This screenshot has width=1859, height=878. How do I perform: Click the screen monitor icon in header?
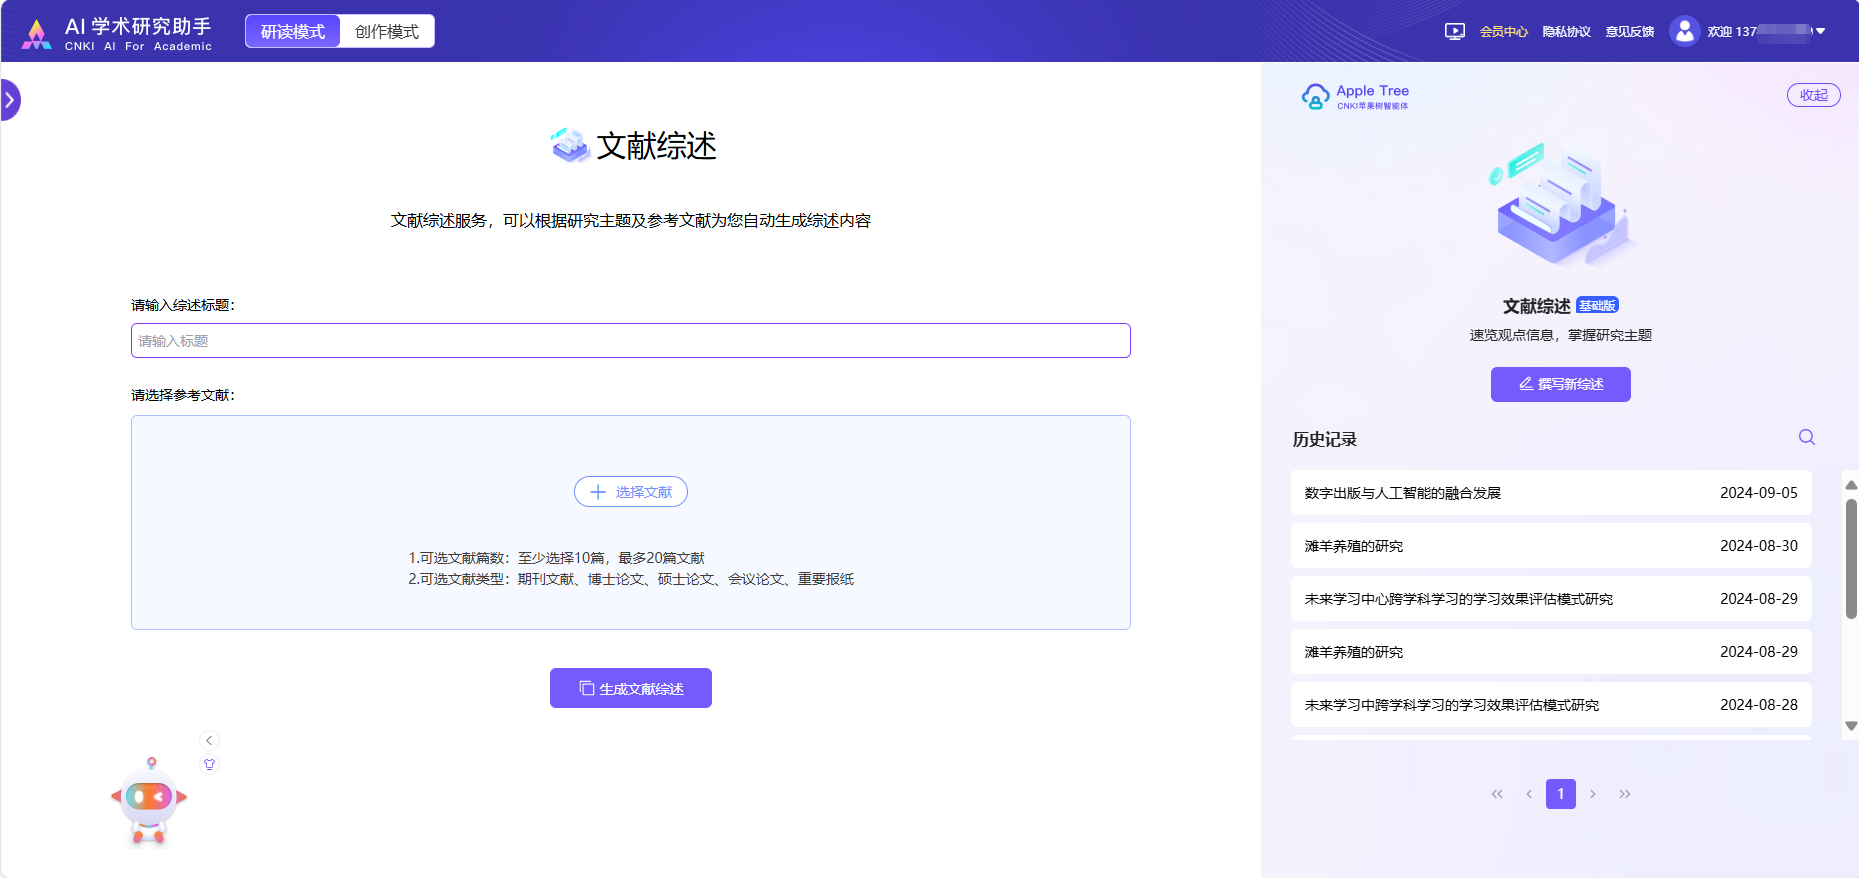click(x=1454, y=32)
